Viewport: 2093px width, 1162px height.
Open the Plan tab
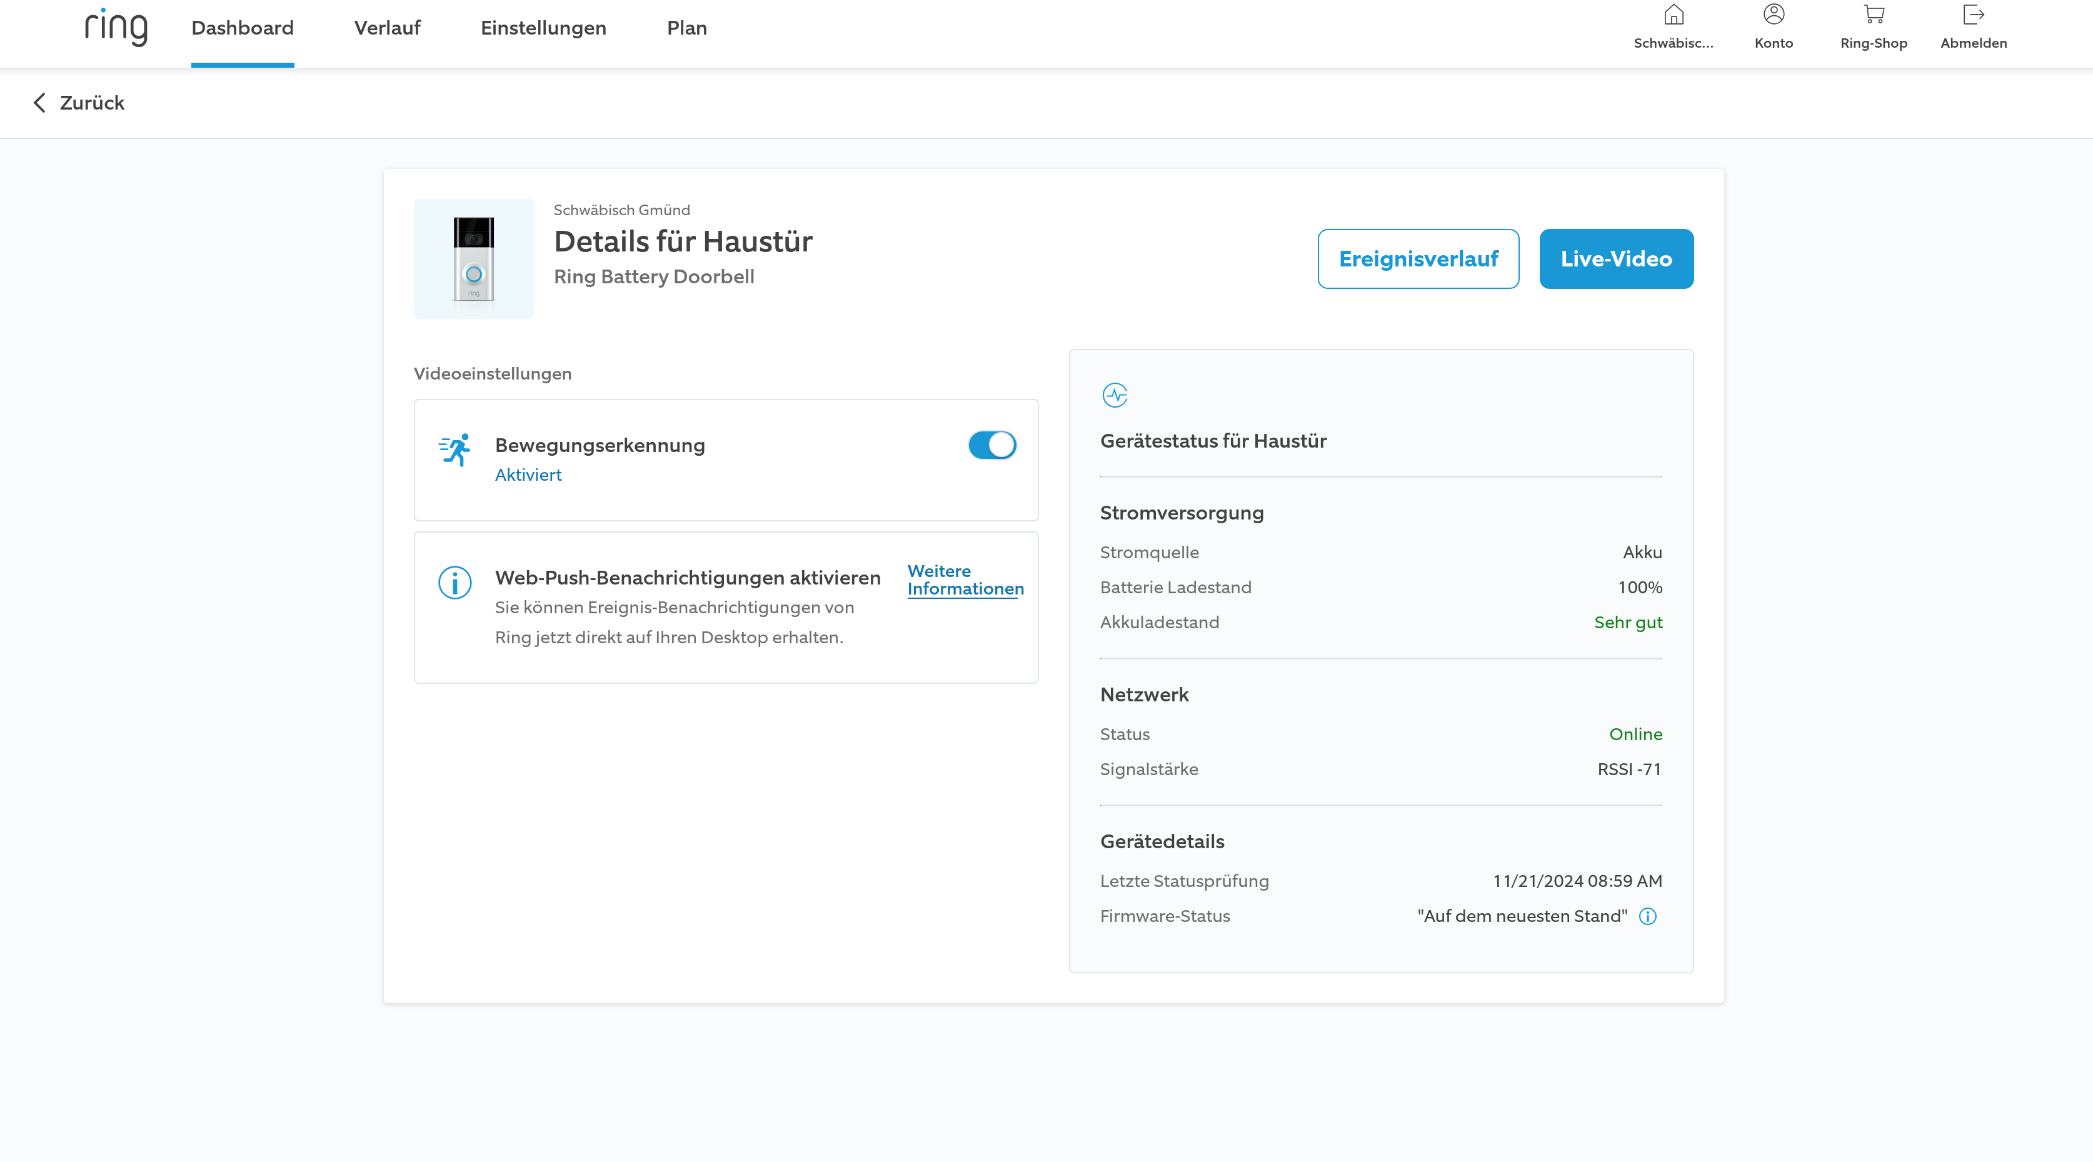686,28
